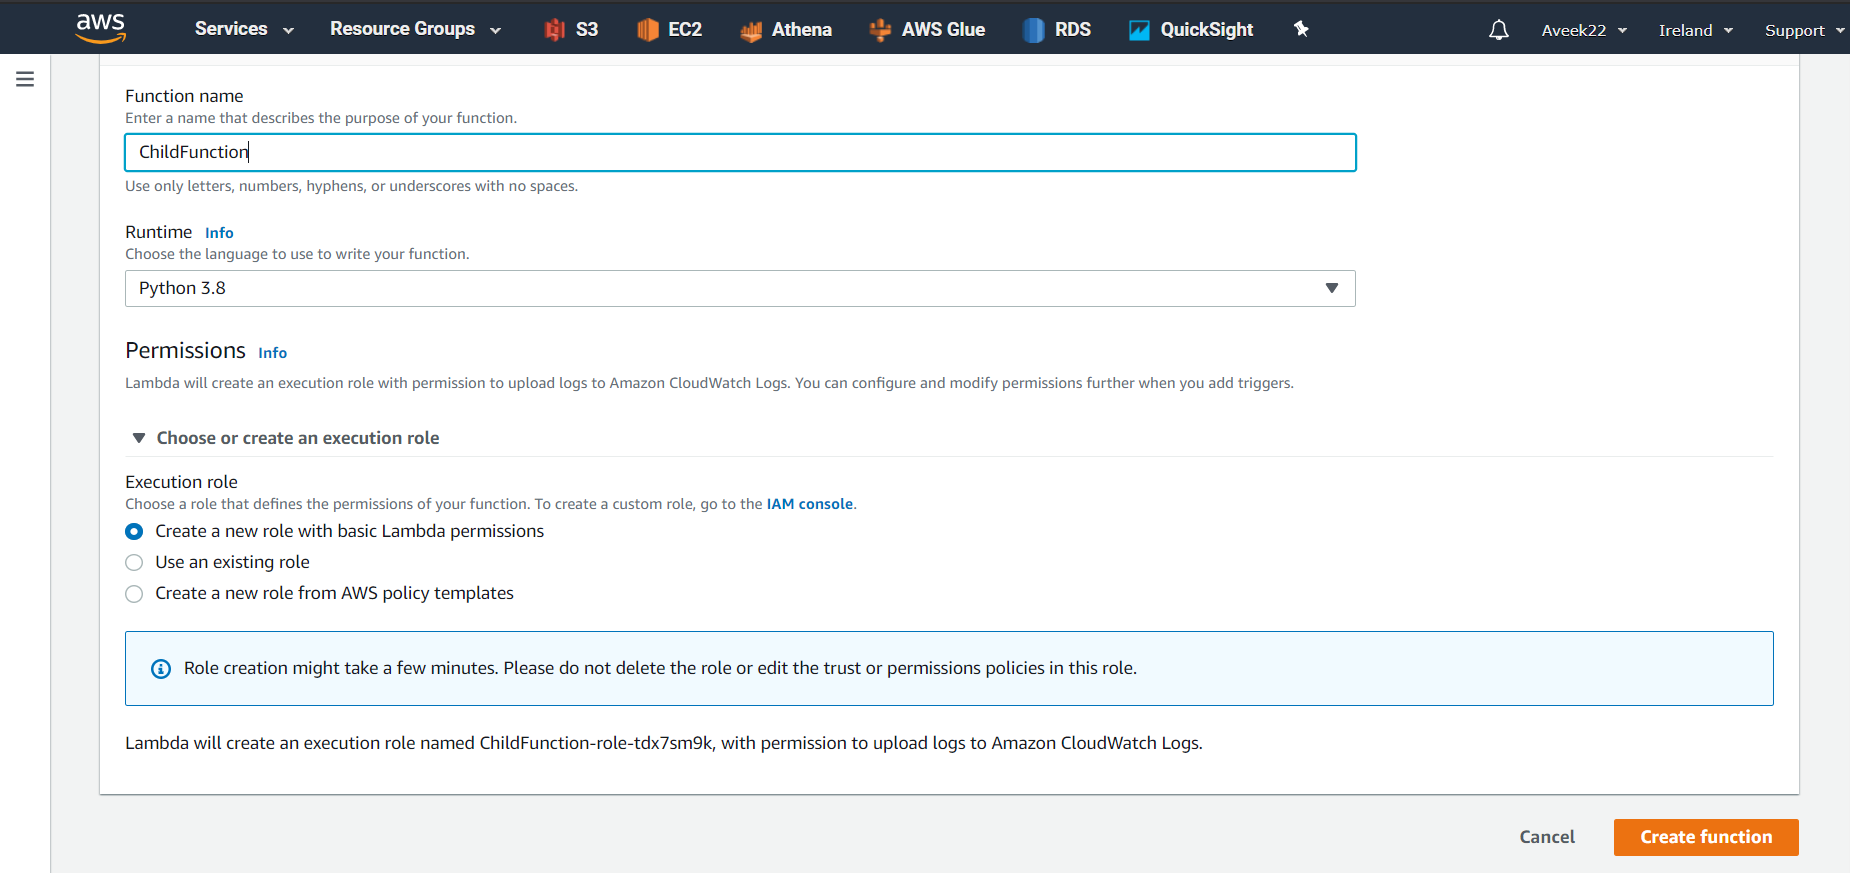Open the EC2 shortcut icon

(x=648, y=30)
